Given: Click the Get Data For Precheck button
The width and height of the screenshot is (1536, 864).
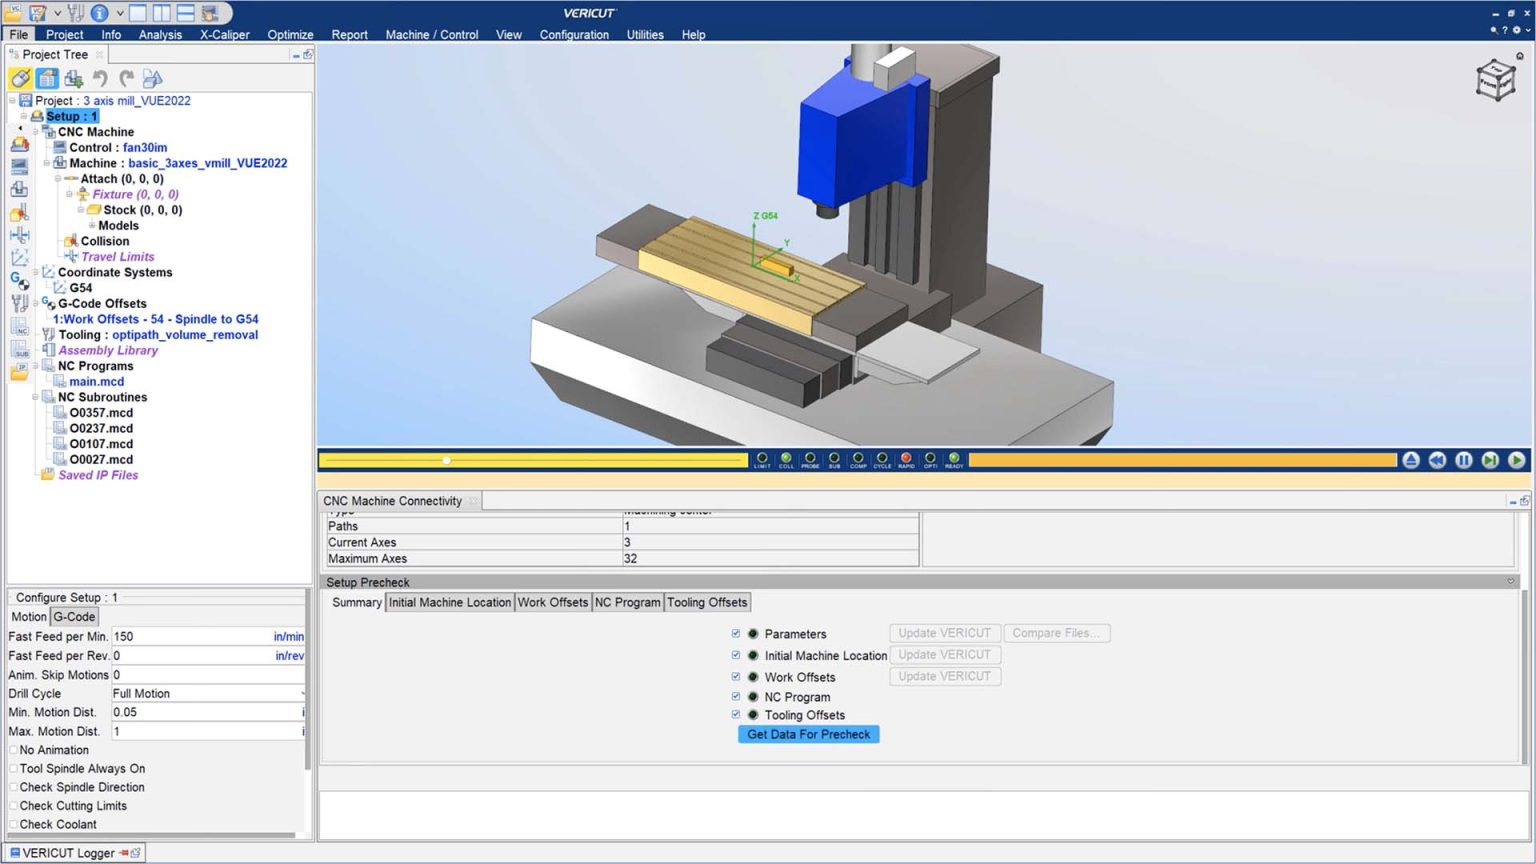Looking at the screenshot, I should click(x=808, y=734).
